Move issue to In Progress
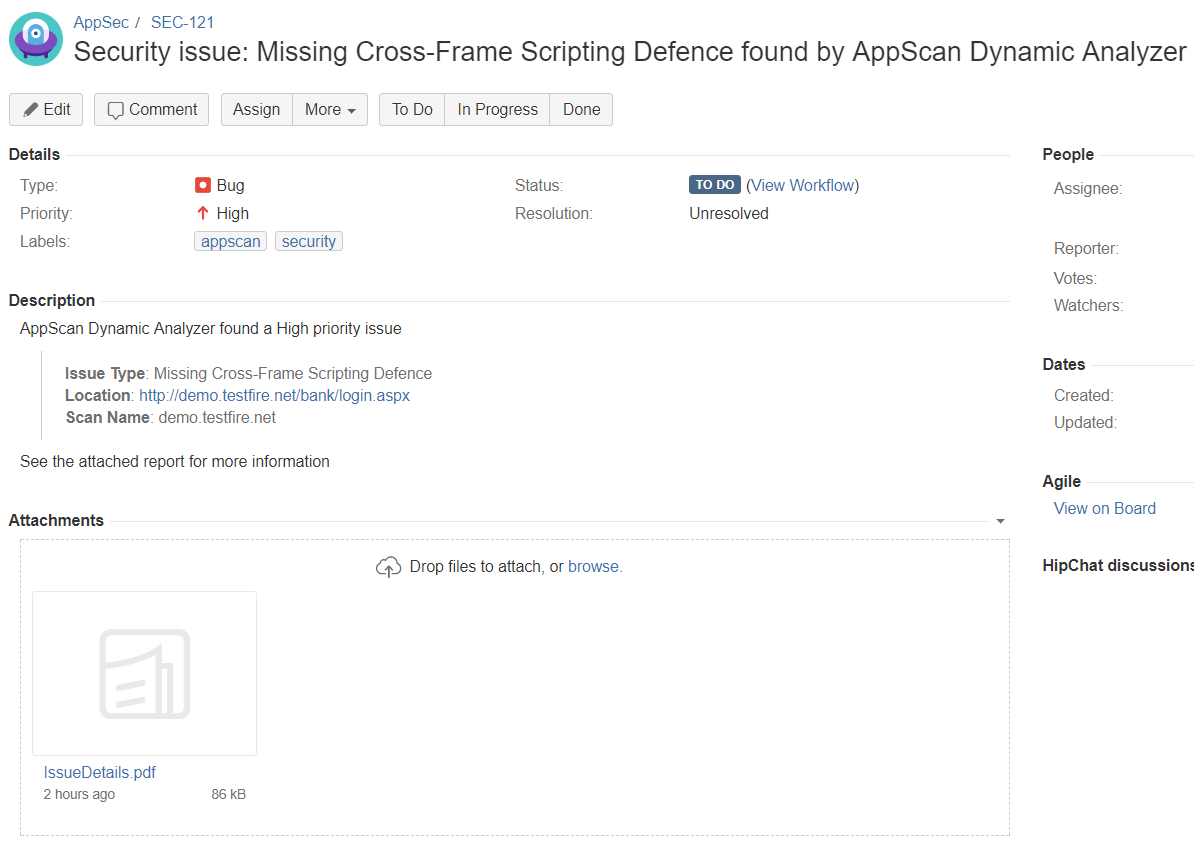This screenshot has width=1194, height=850. point(497,110)
